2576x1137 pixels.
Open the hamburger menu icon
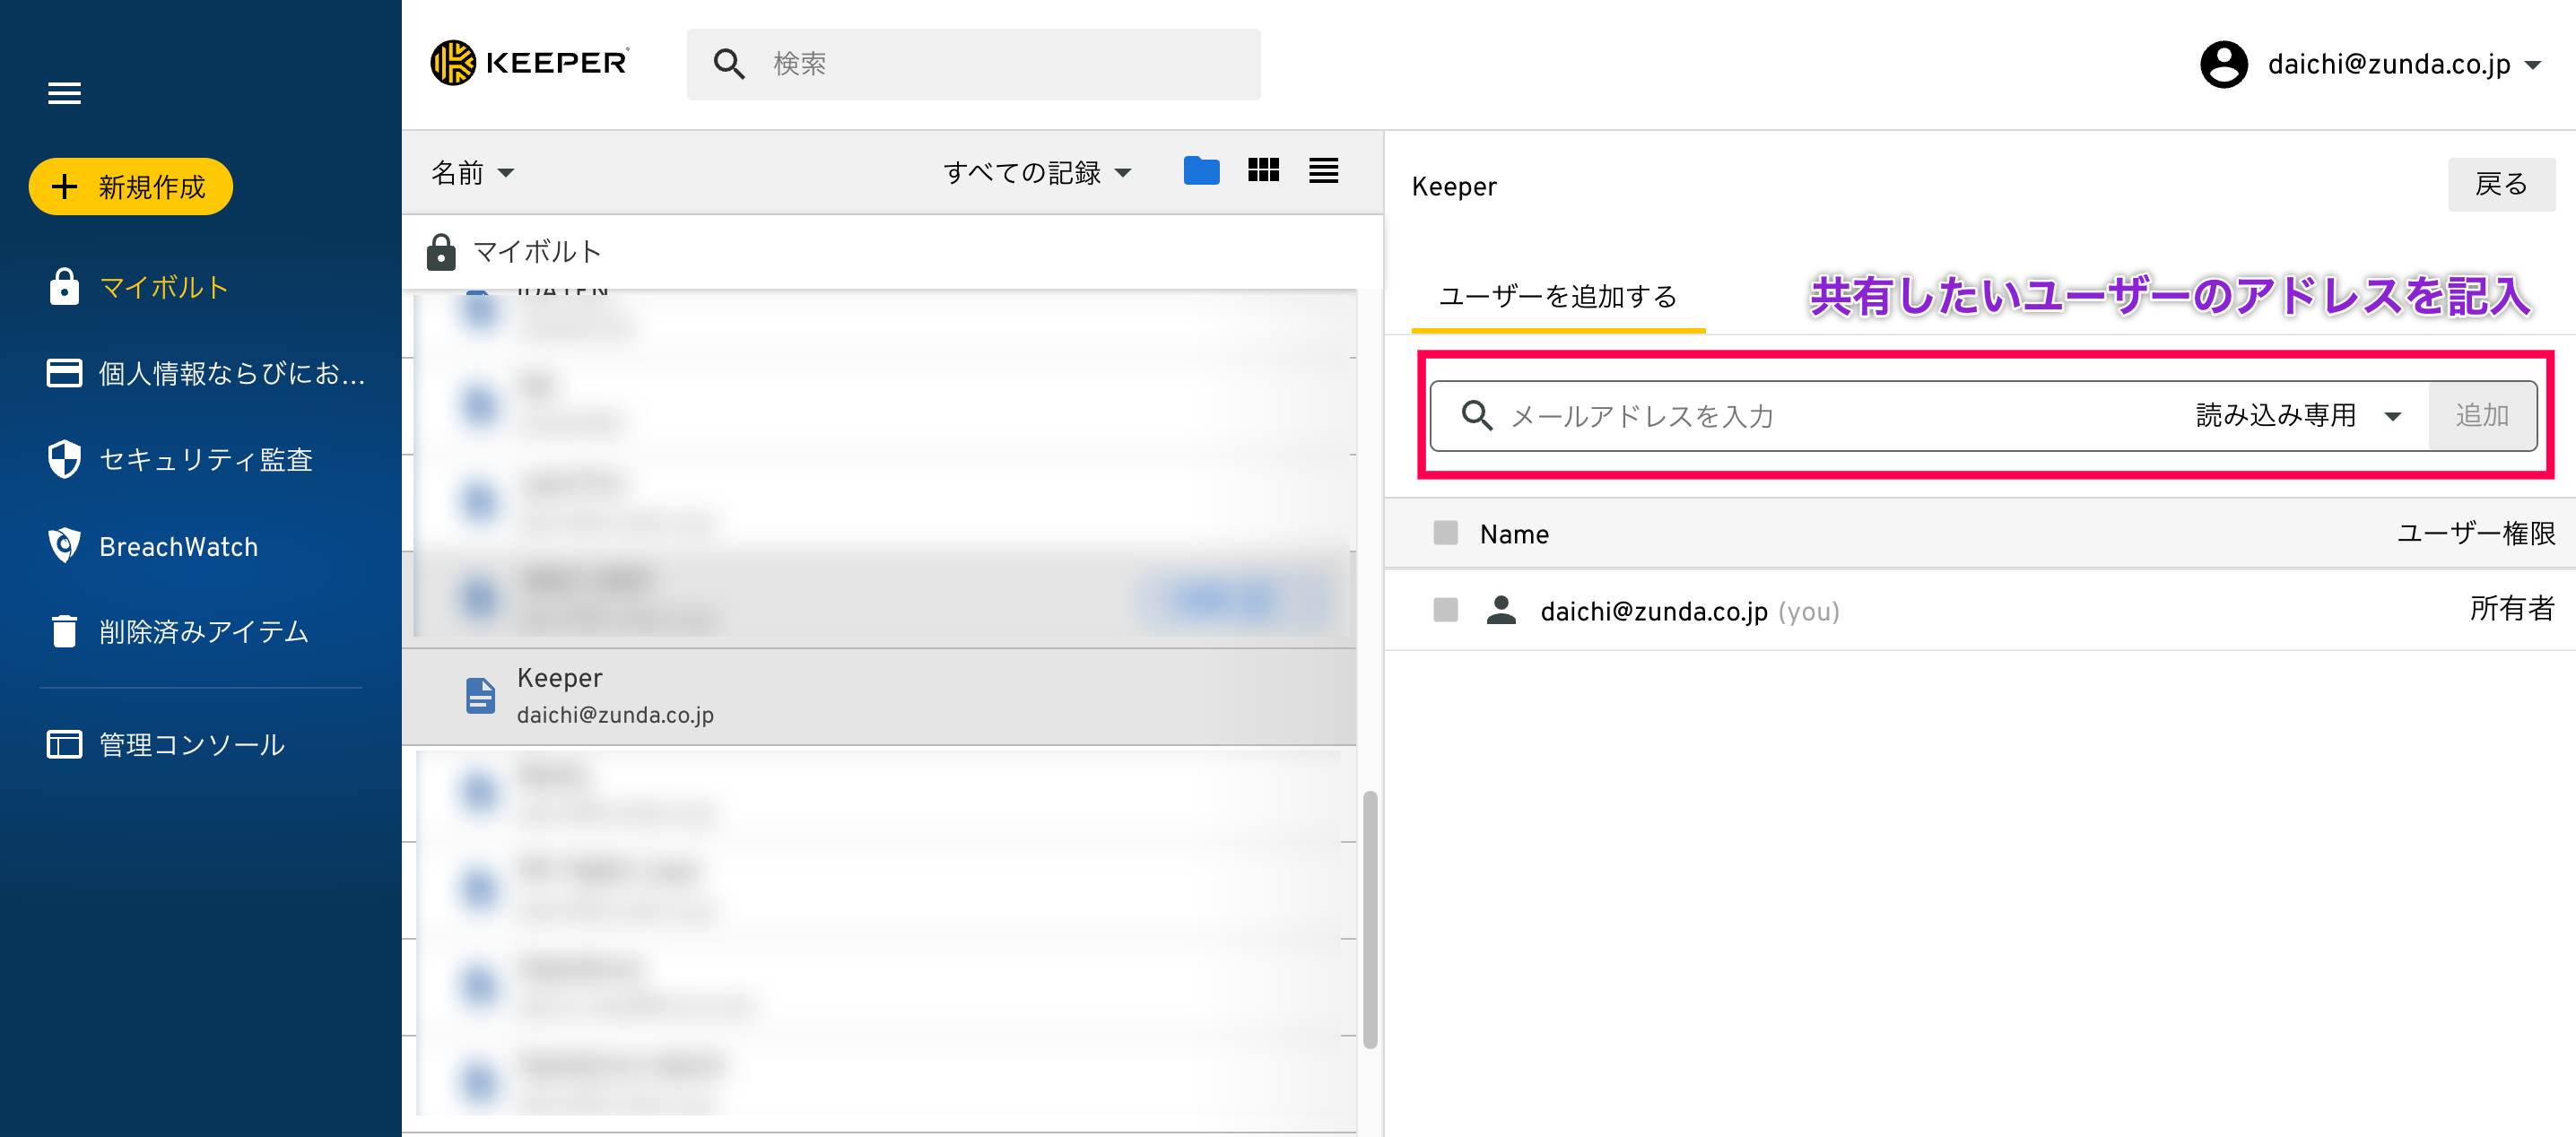pos(64,93)
